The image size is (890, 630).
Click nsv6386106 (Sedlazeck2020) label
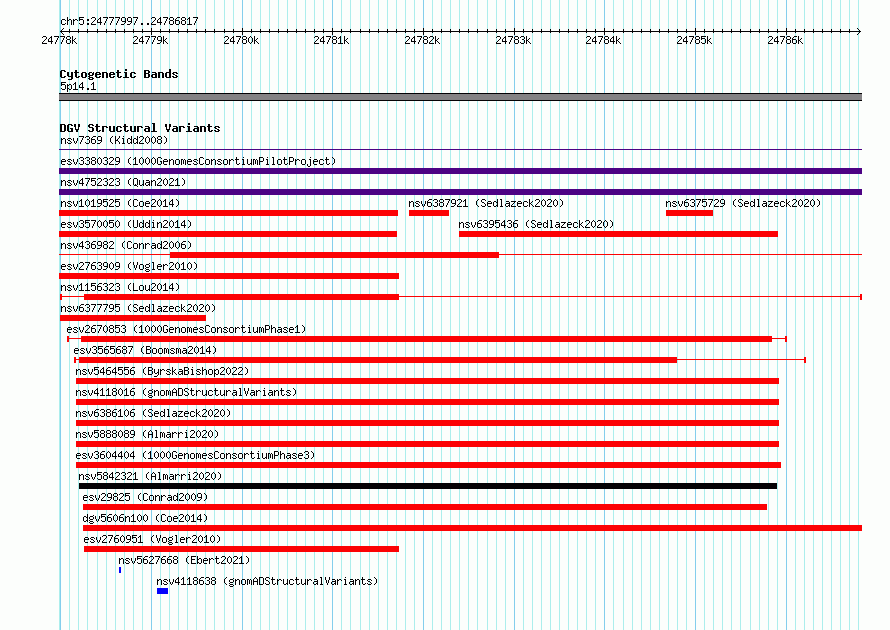click(x=153, y=413)
